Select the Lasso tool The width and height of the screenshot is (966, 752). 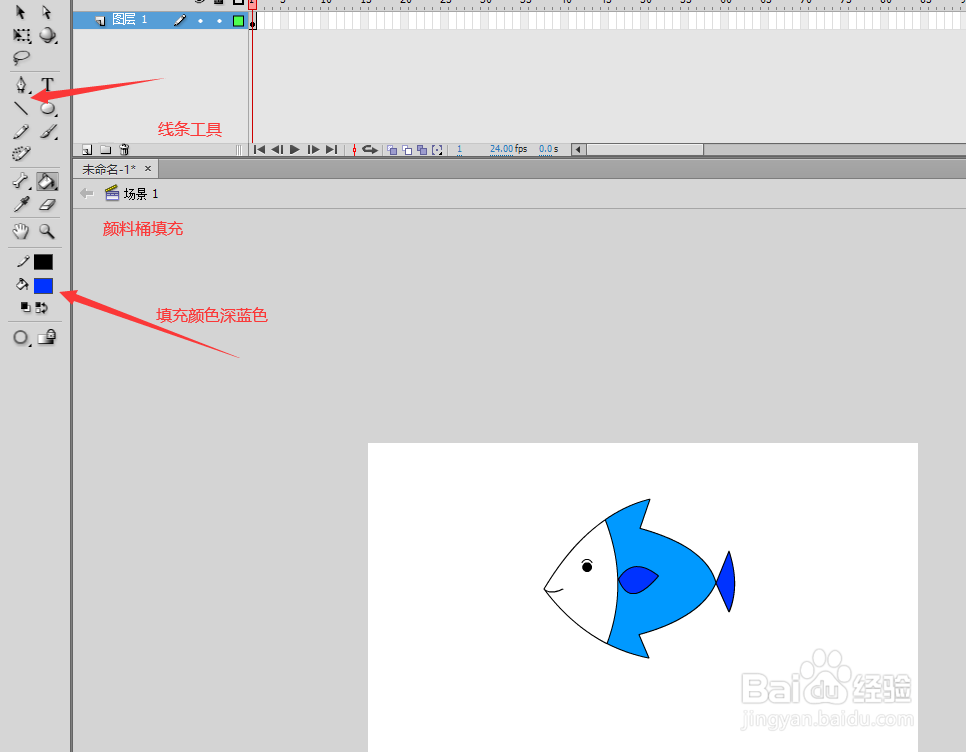tap(20, 57)
